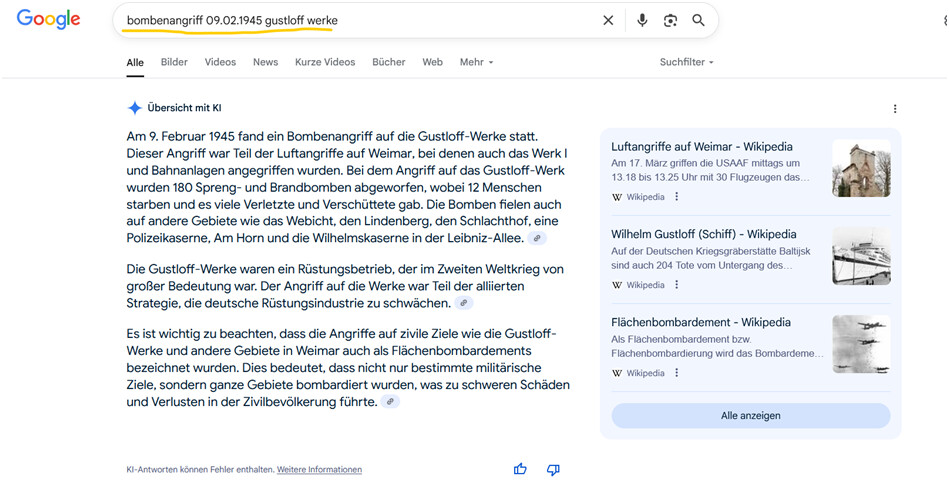Click the Luftangriffe auf Weimar church thumbnail

point(861,168)
